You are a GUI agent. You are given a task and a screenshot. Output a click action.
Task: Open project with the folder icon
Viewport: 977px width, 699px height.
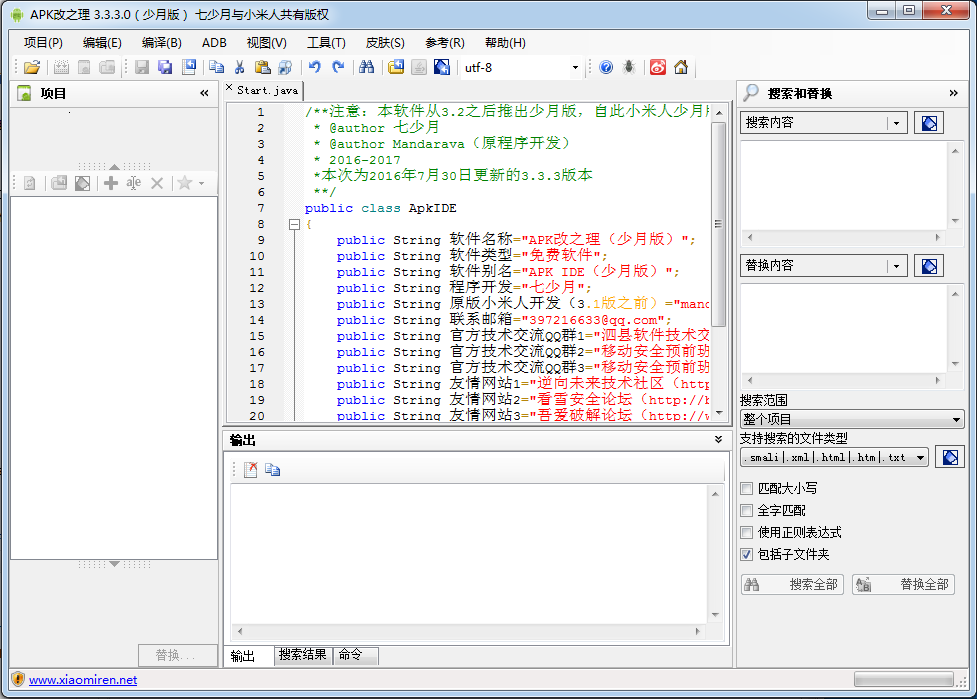tap(32, 67)
